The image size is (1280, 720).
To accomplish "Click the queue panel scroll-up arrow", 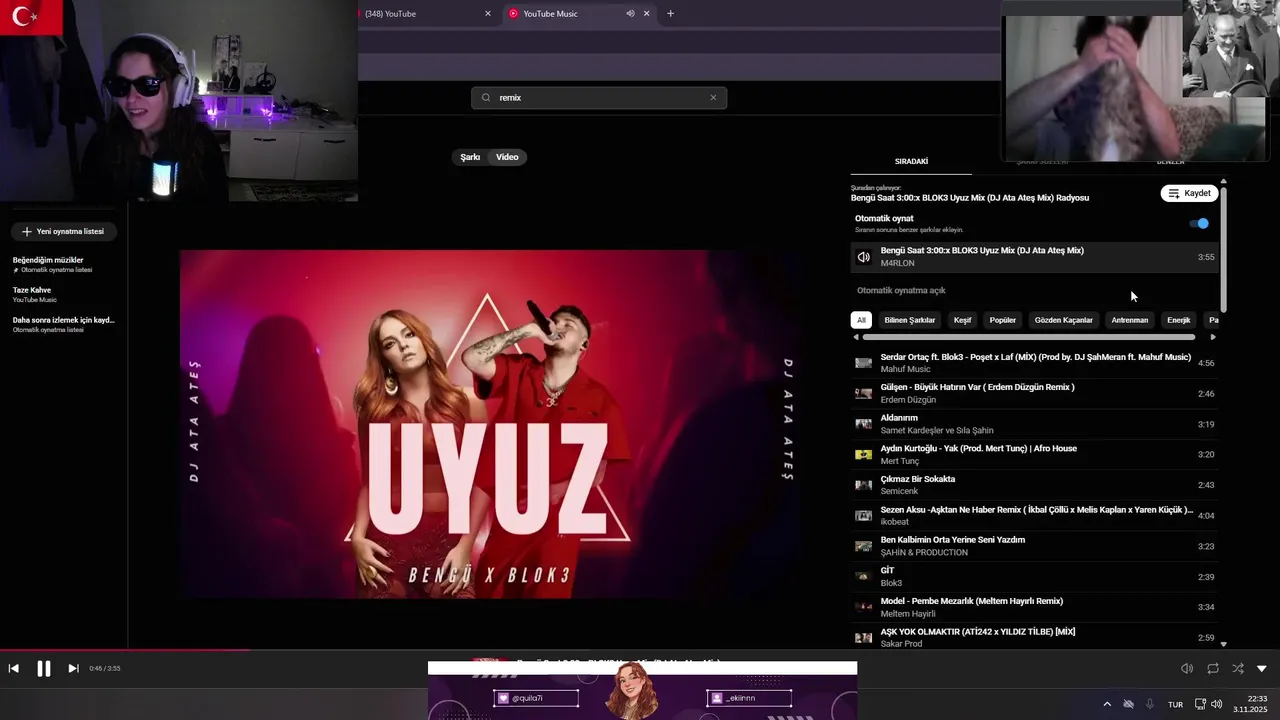I will coord(1223,182).
